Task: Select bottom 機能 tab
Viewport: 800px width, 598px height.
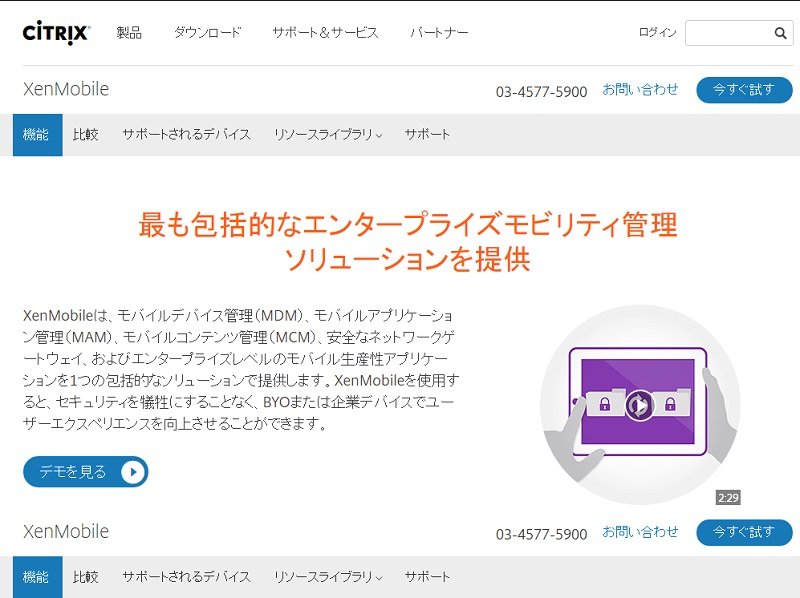Action: pos(38,577)
